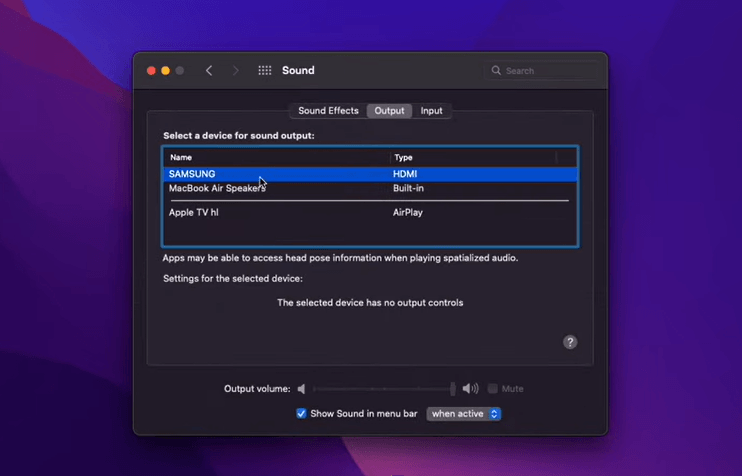This screenshot has height=476, width=742.
Task: Go back with the left chevron
Action: pos(209,71)
